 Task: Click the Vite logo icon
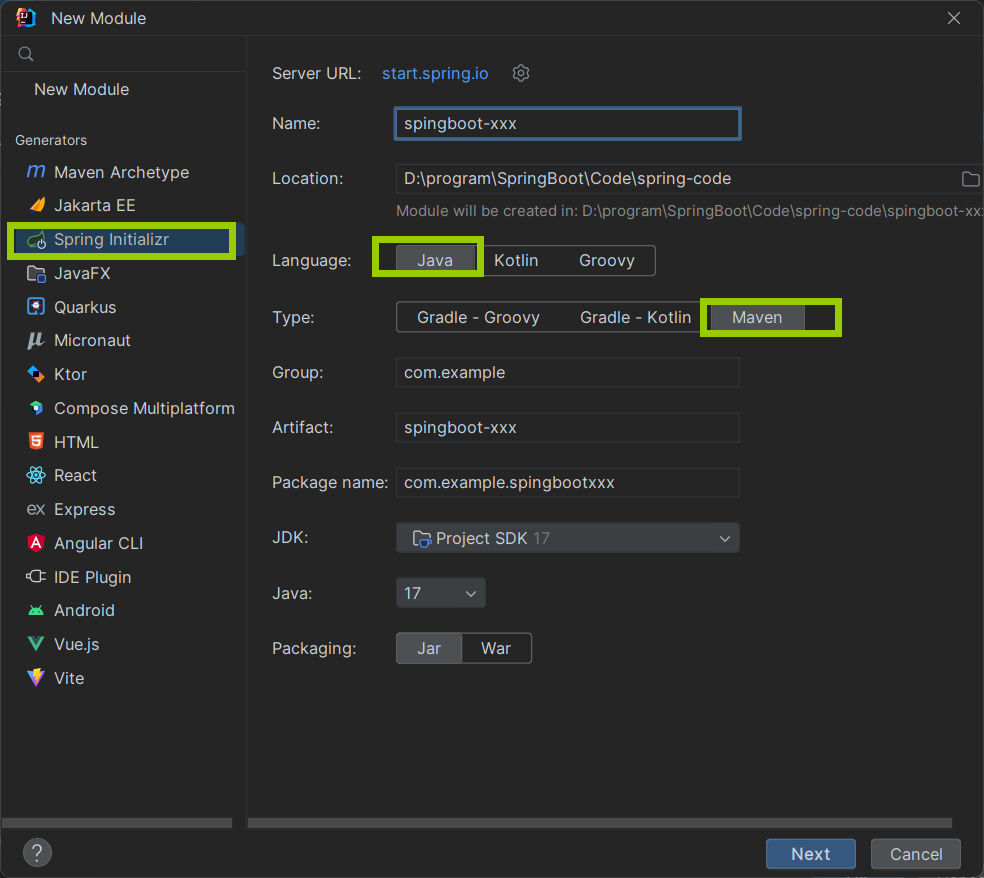pos(36,678)
